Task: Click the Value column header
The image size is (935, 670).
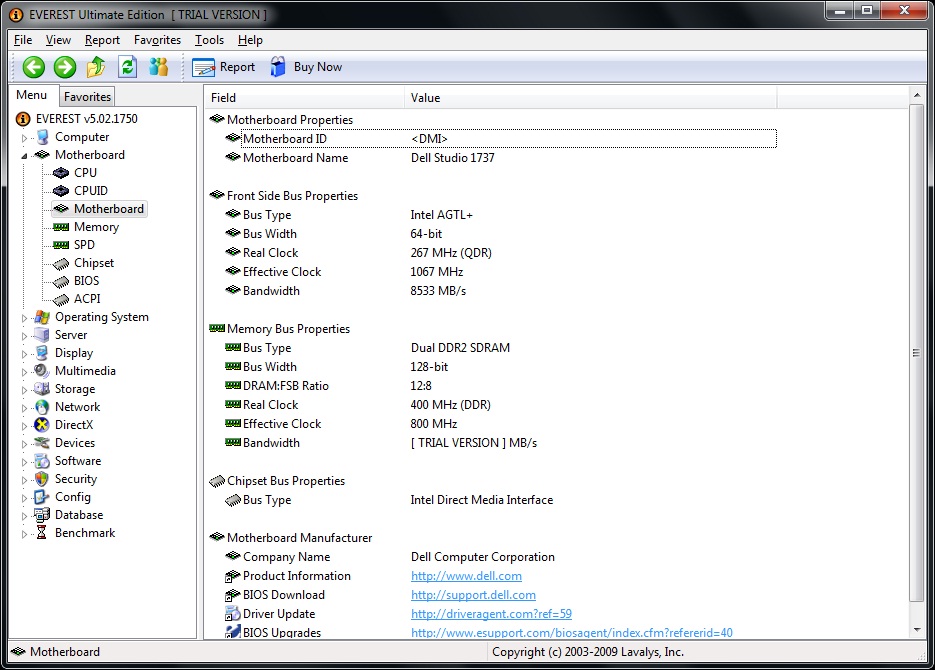Action: click(x=591, y=98)
